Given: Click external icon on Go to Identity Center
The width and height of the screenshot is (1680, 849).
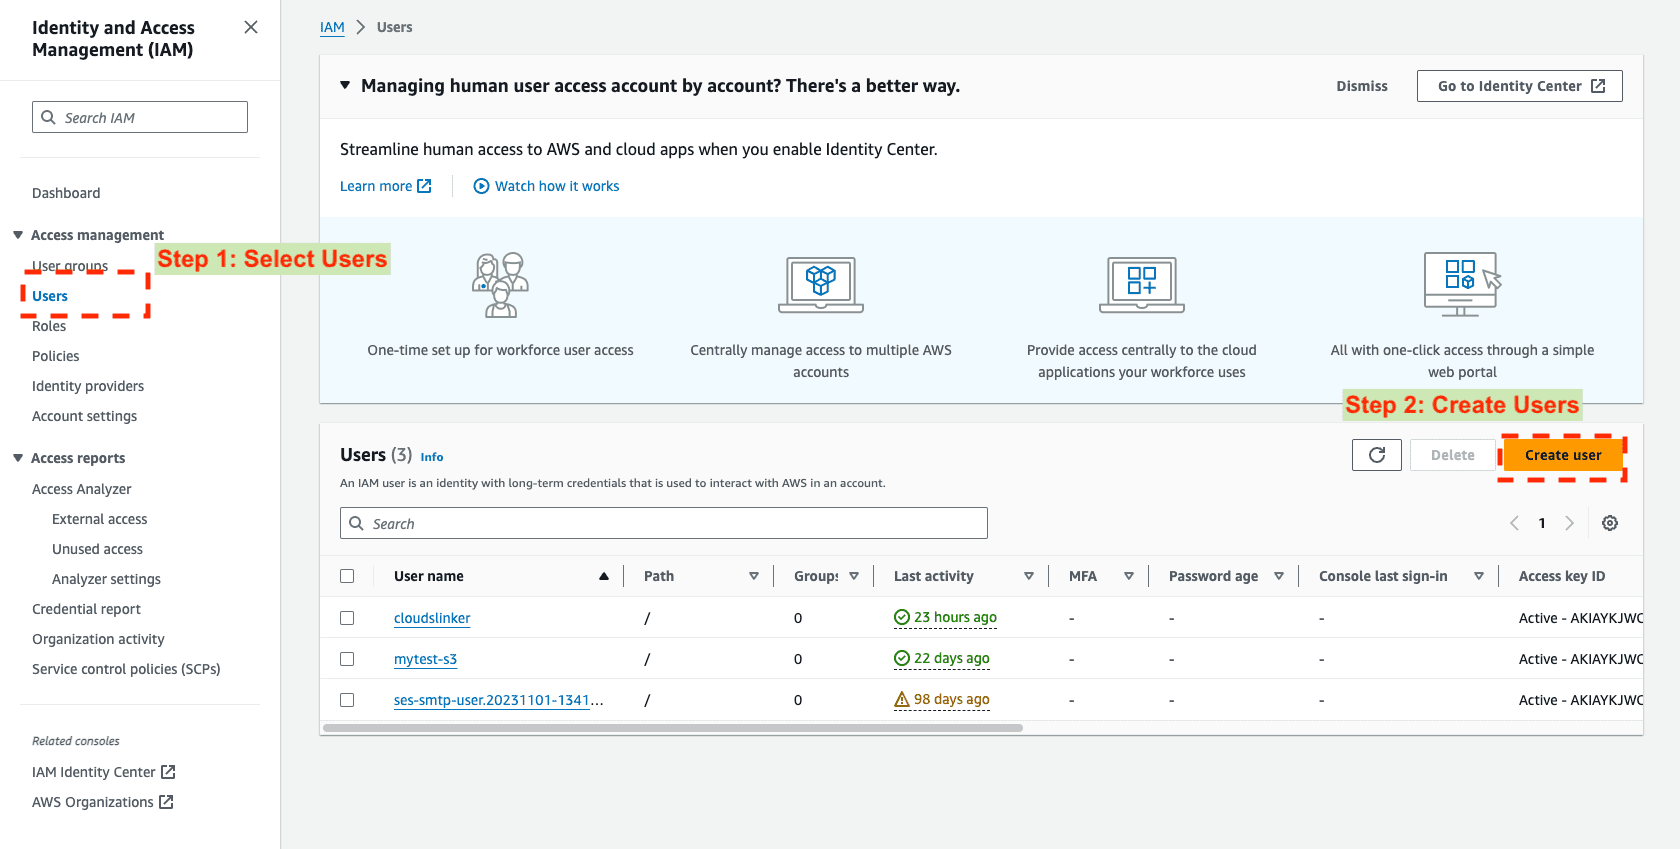Looking at the screenshot, I should [x=1598, y=86].
